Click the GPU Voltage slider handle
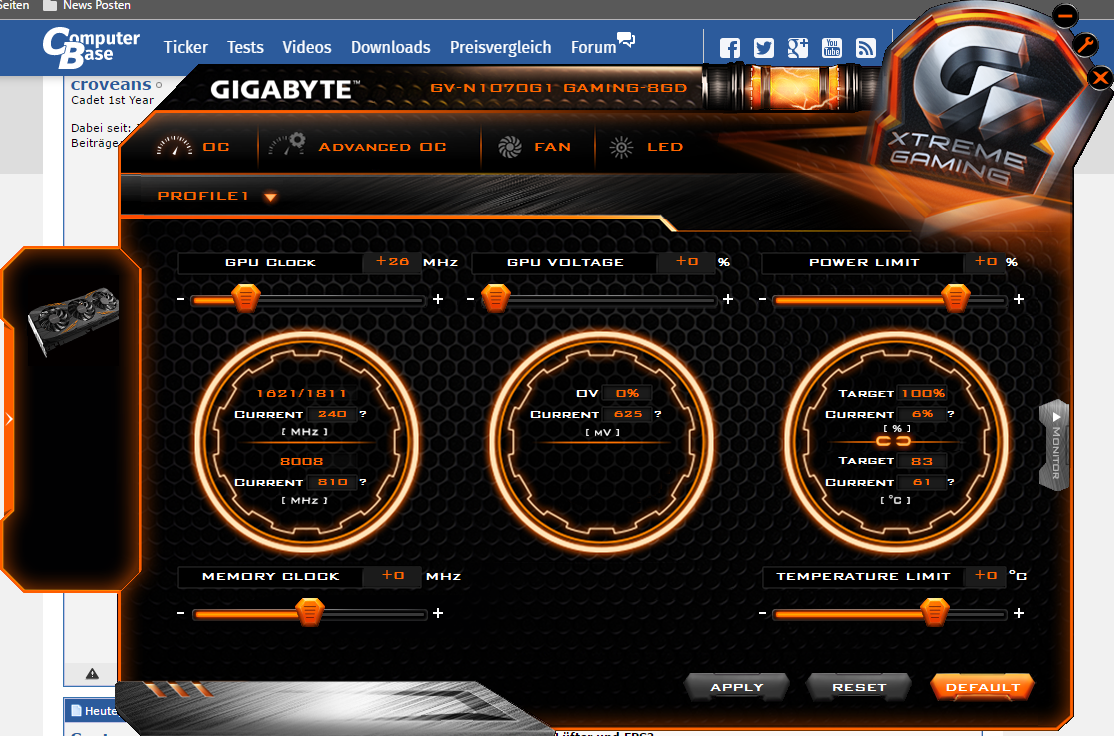 496,298
